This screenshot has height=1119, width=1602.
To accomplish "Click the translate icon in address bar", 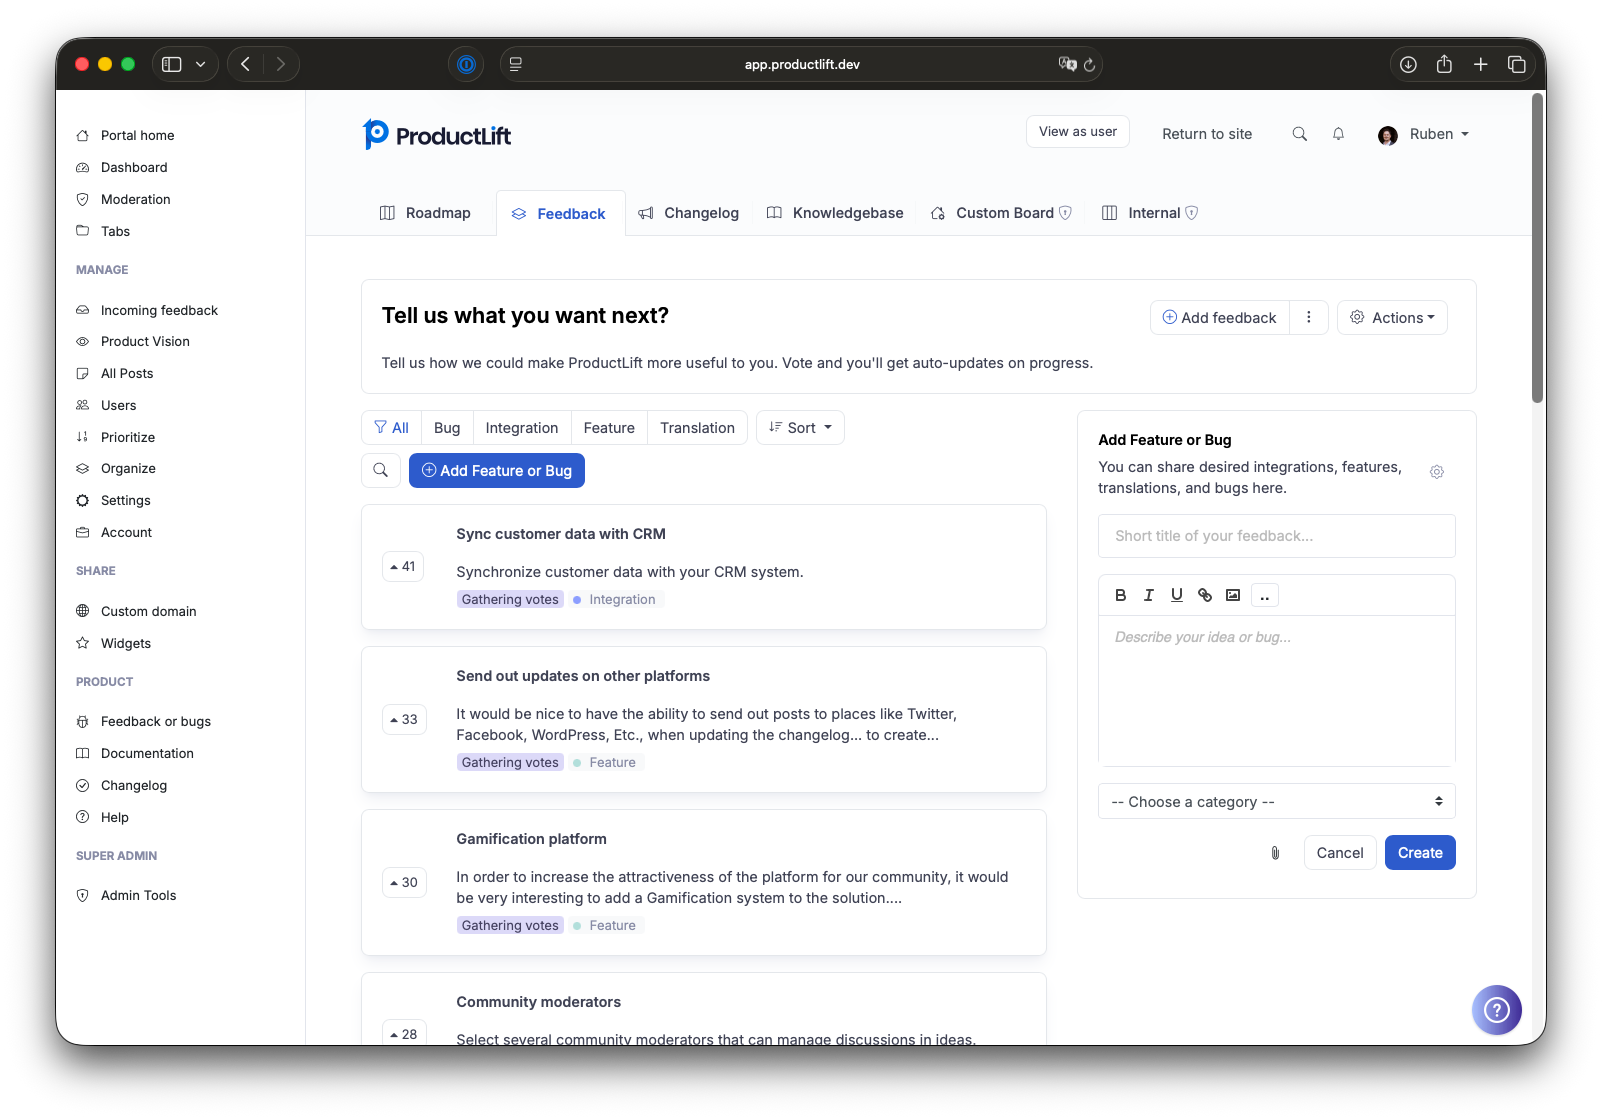I will pyautogui.click(x=1067, y=64).
